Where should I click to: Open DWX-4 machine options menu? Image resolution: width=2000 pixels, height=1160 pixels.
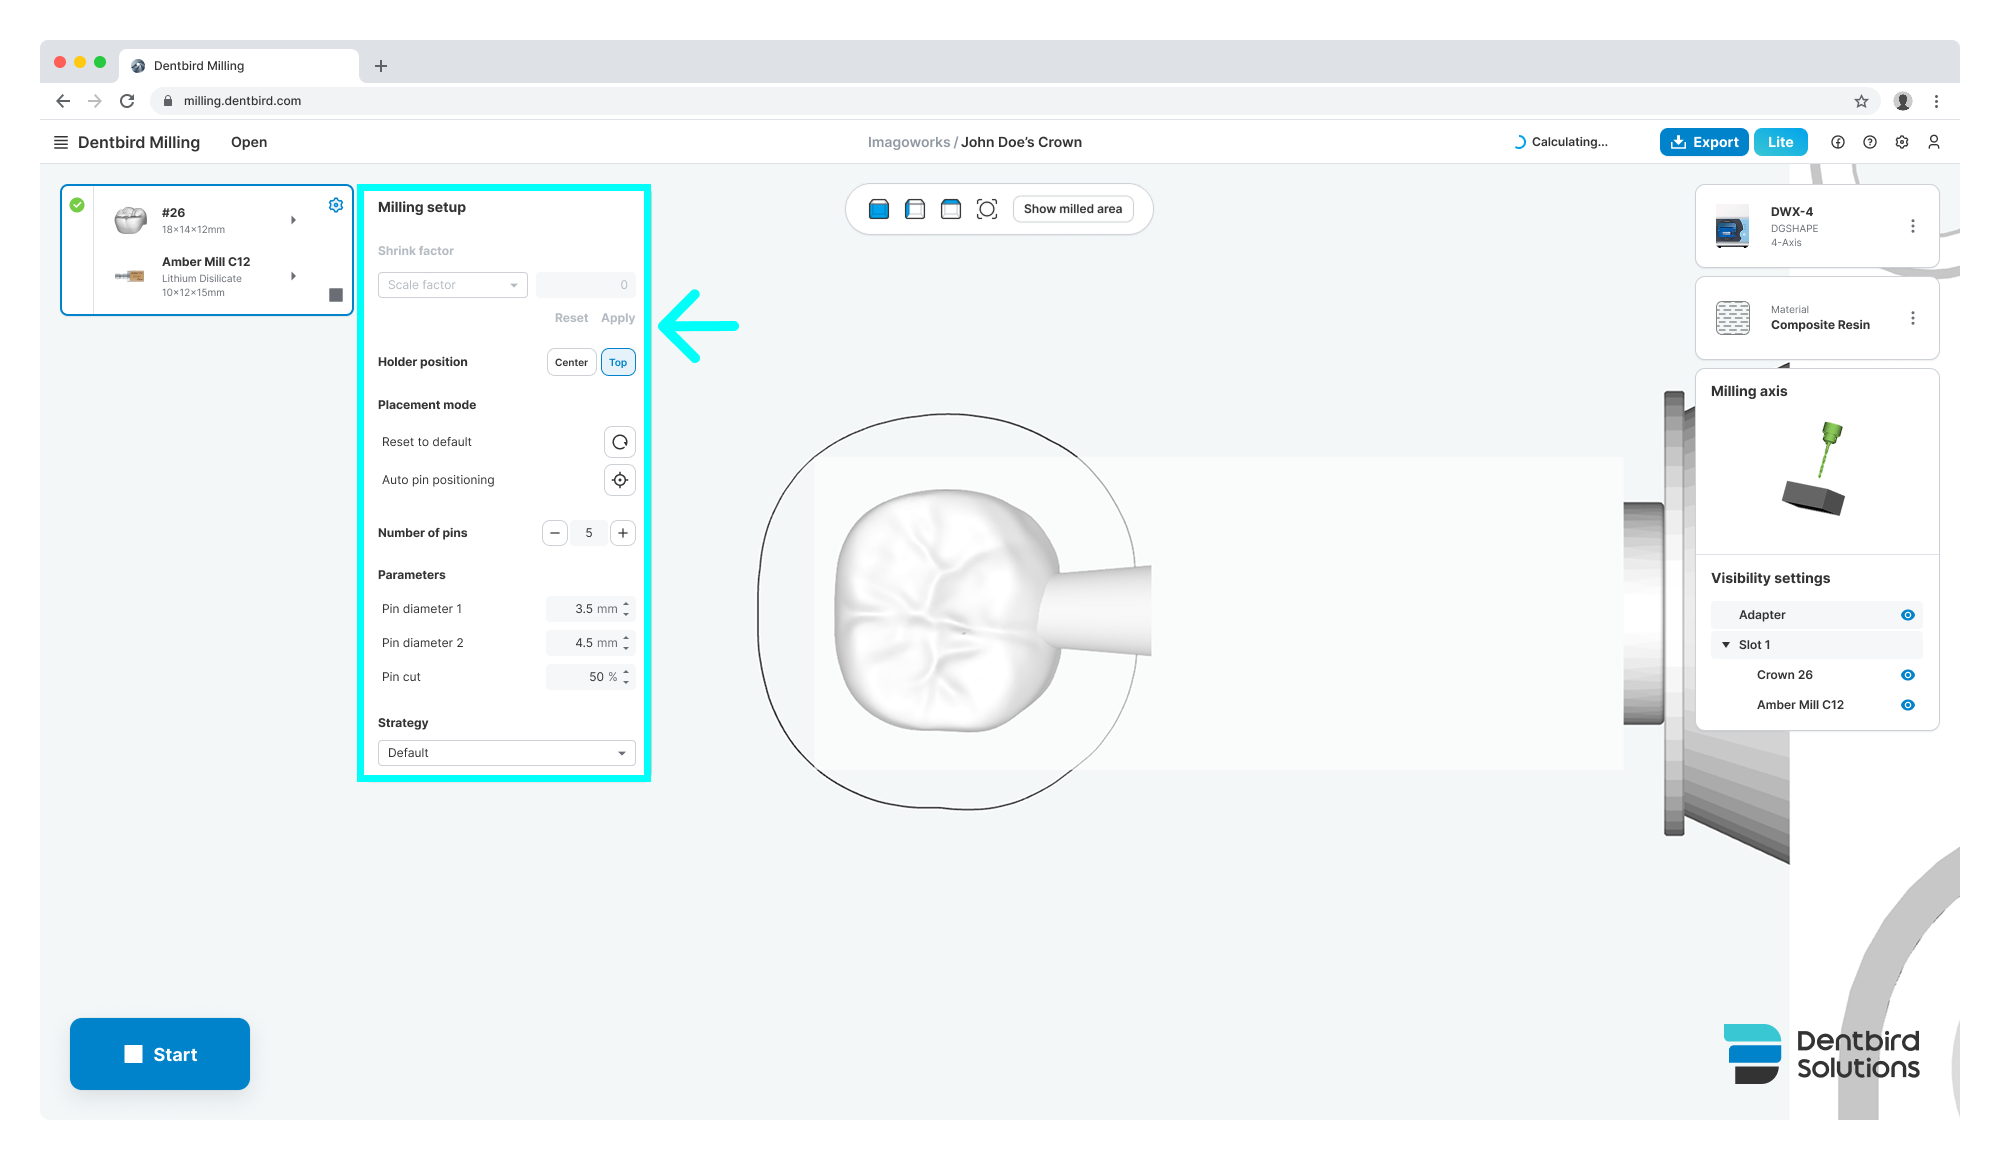point(1913,226)
